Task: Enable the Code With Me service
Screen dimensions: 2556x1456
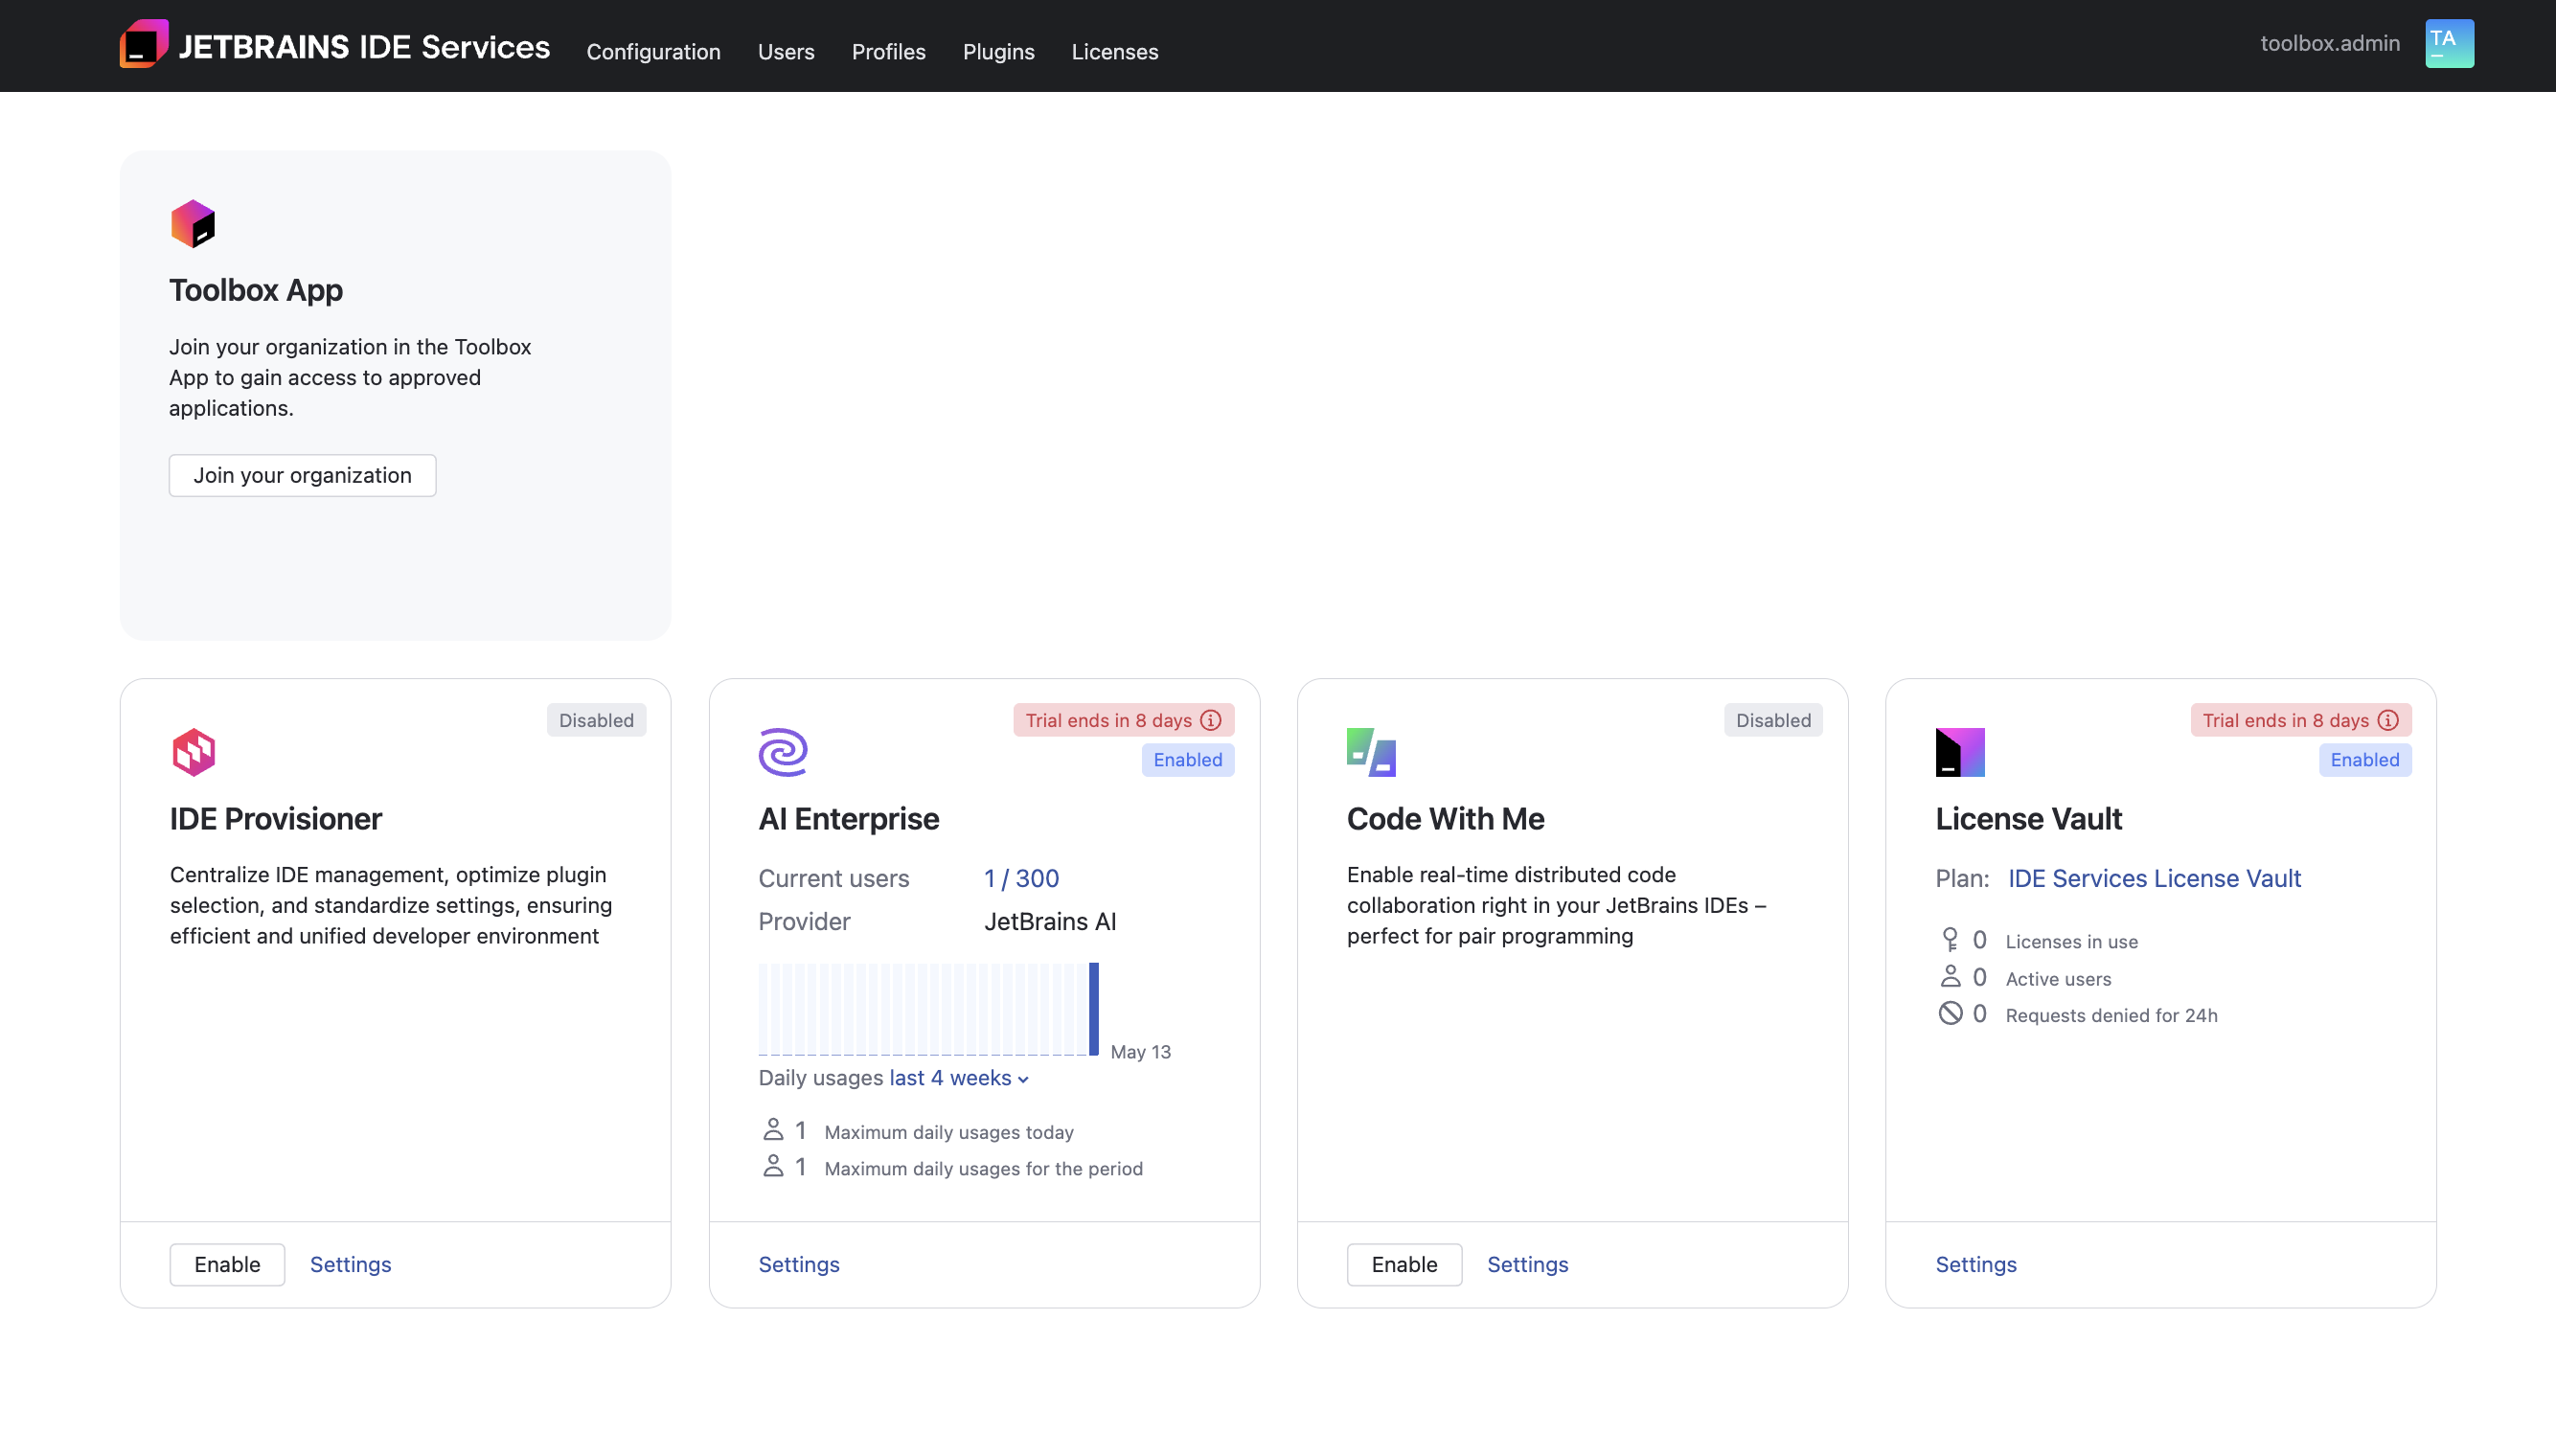Action: coord(1404,1264)
